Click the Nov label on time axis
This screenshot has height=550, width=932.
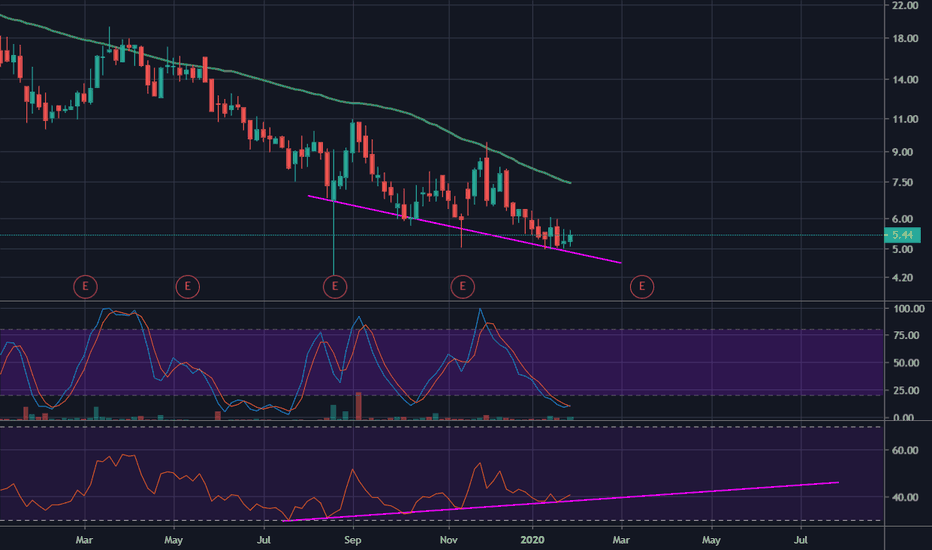coord(449,540)
